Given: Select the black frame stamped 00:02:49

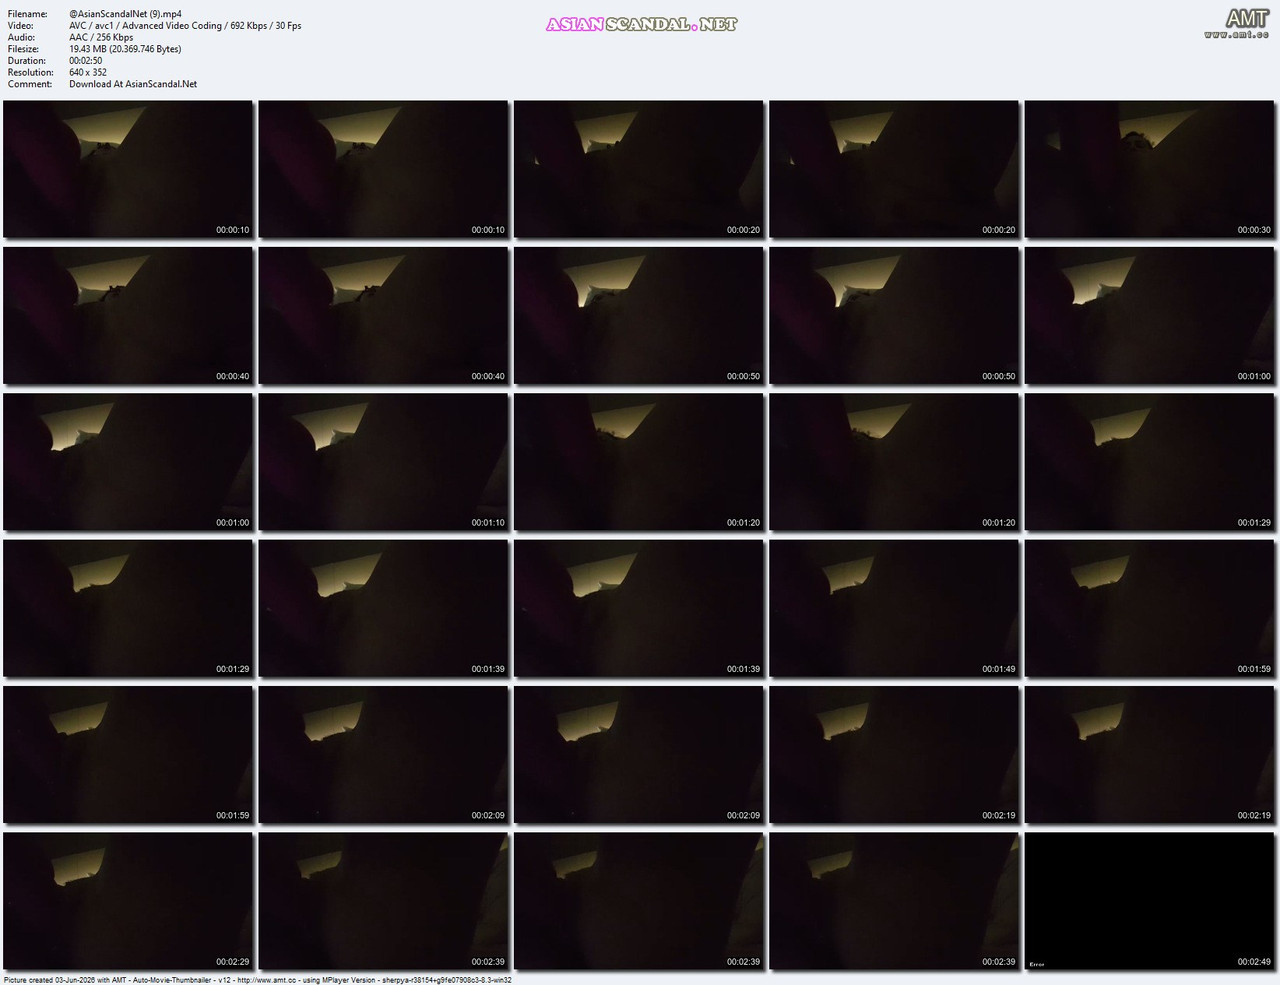Looking at the screenshot, I should 1149,901.
